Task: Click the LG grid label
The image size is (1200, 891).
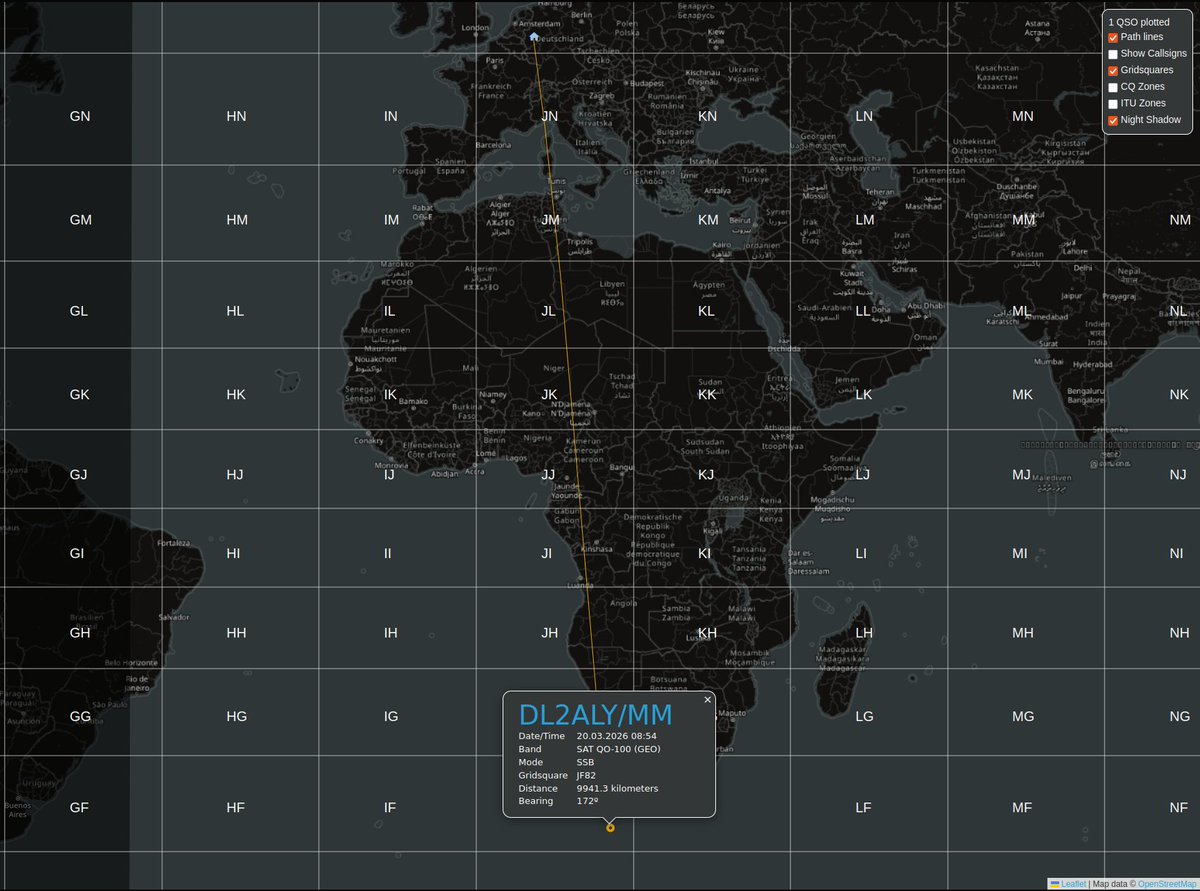Action: click(x=864, y=716)
